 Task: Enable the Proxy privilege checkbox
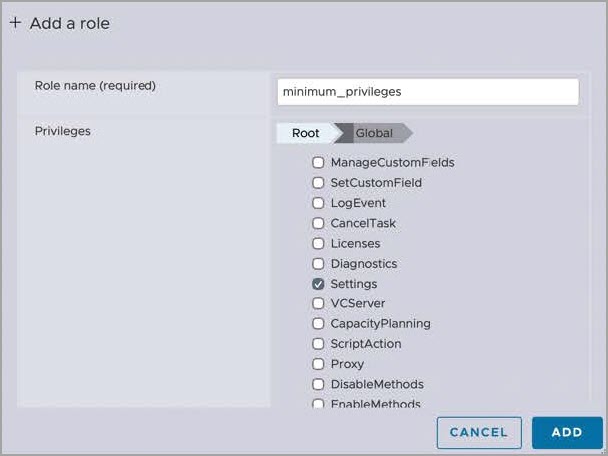point(318,364)
